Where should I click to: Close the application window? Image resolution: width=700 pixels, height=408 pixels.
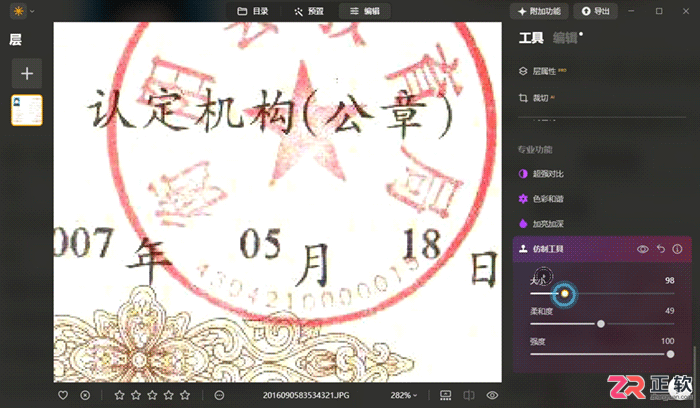pyautogui.click(x=686, y=11)
